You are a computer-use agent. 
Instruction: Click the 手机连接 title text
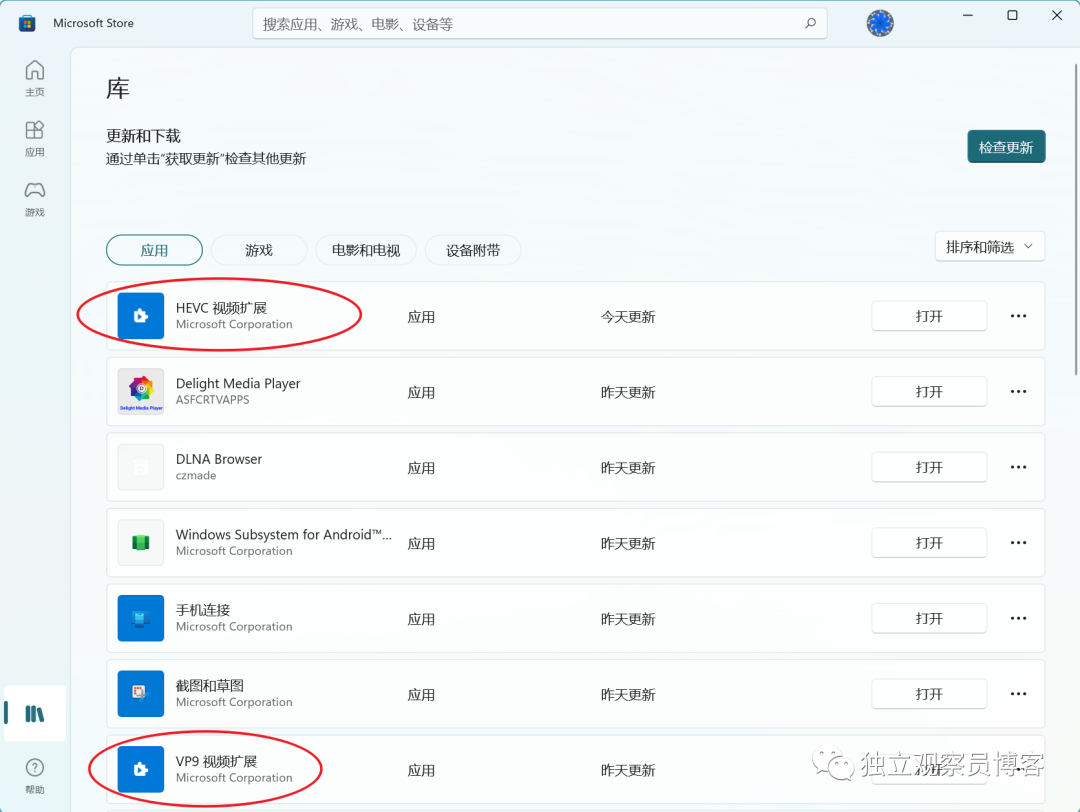pyautogui.click(x=203, y=610)
